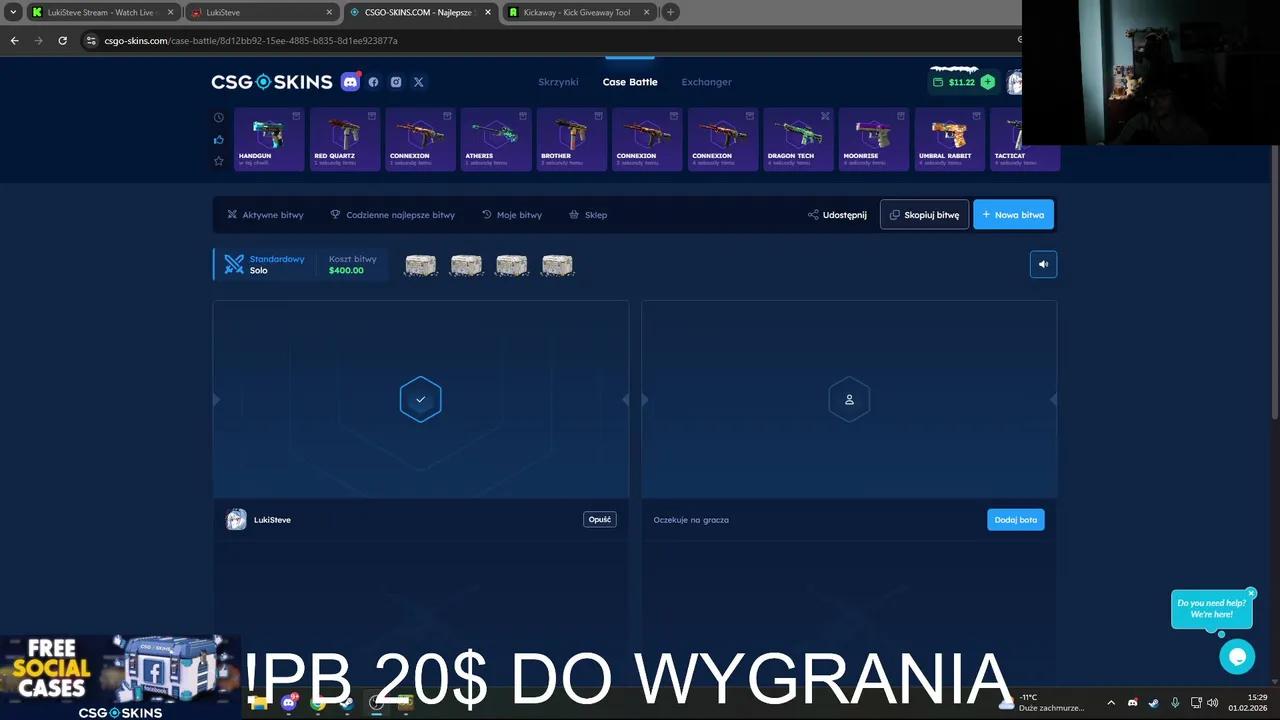
Task: Toggle the microphone icon in the taskbar
Action: click(x=1175, y=703)
